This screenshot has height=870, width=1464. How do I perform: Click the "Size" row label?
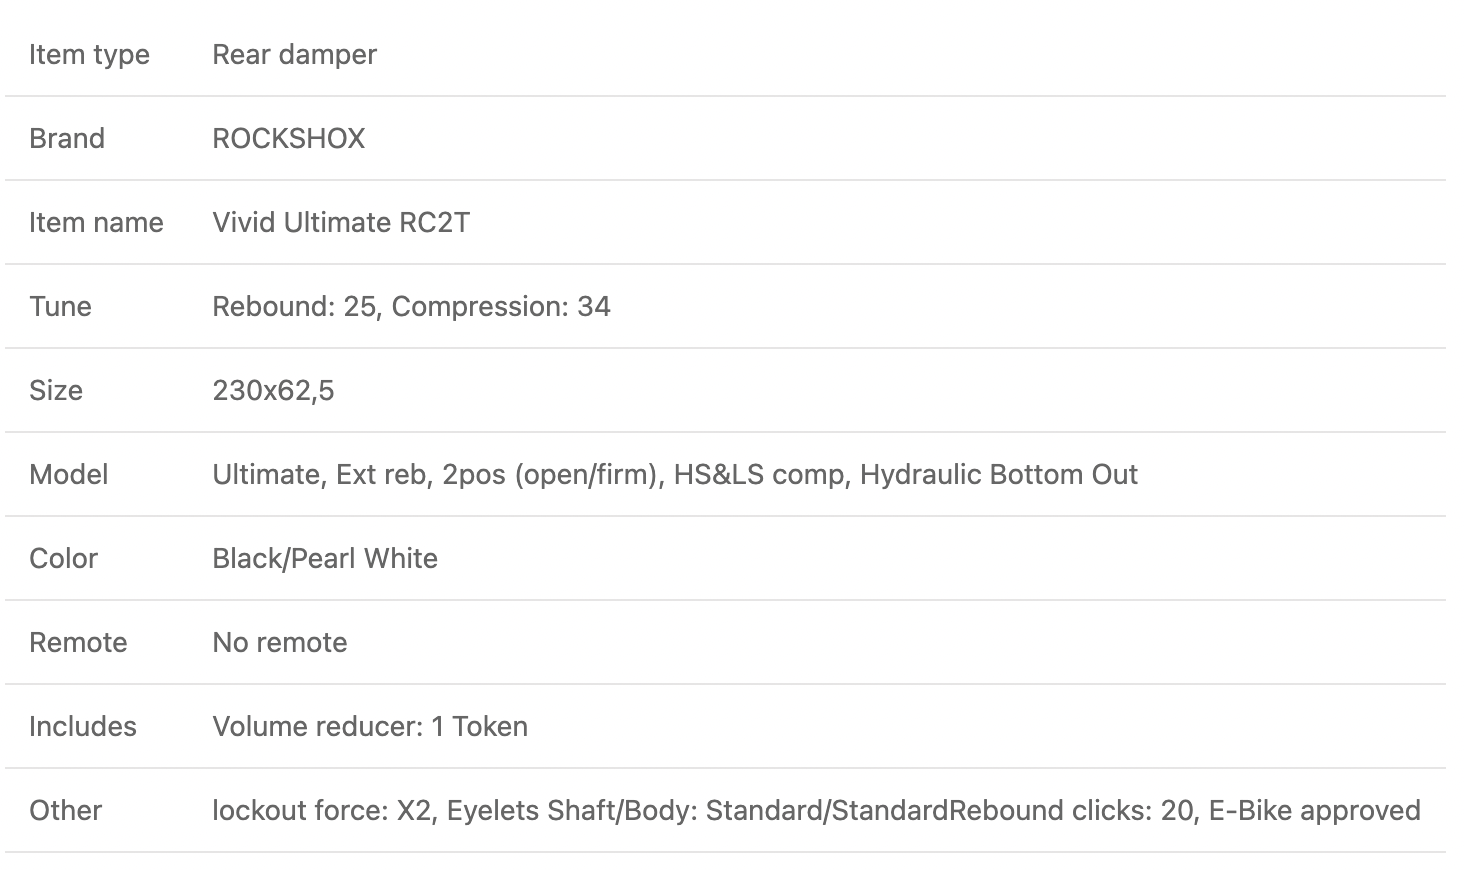click(x=56, y=390)
